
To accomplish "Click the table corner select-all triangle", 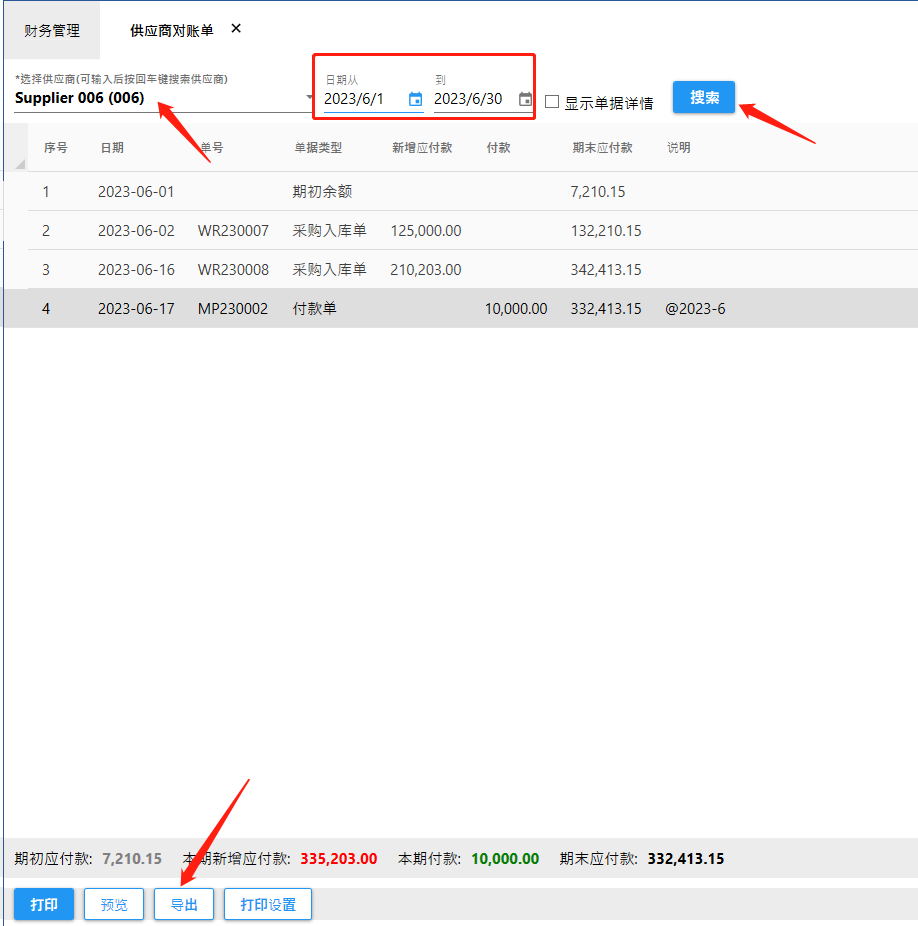I will [20, 163].
